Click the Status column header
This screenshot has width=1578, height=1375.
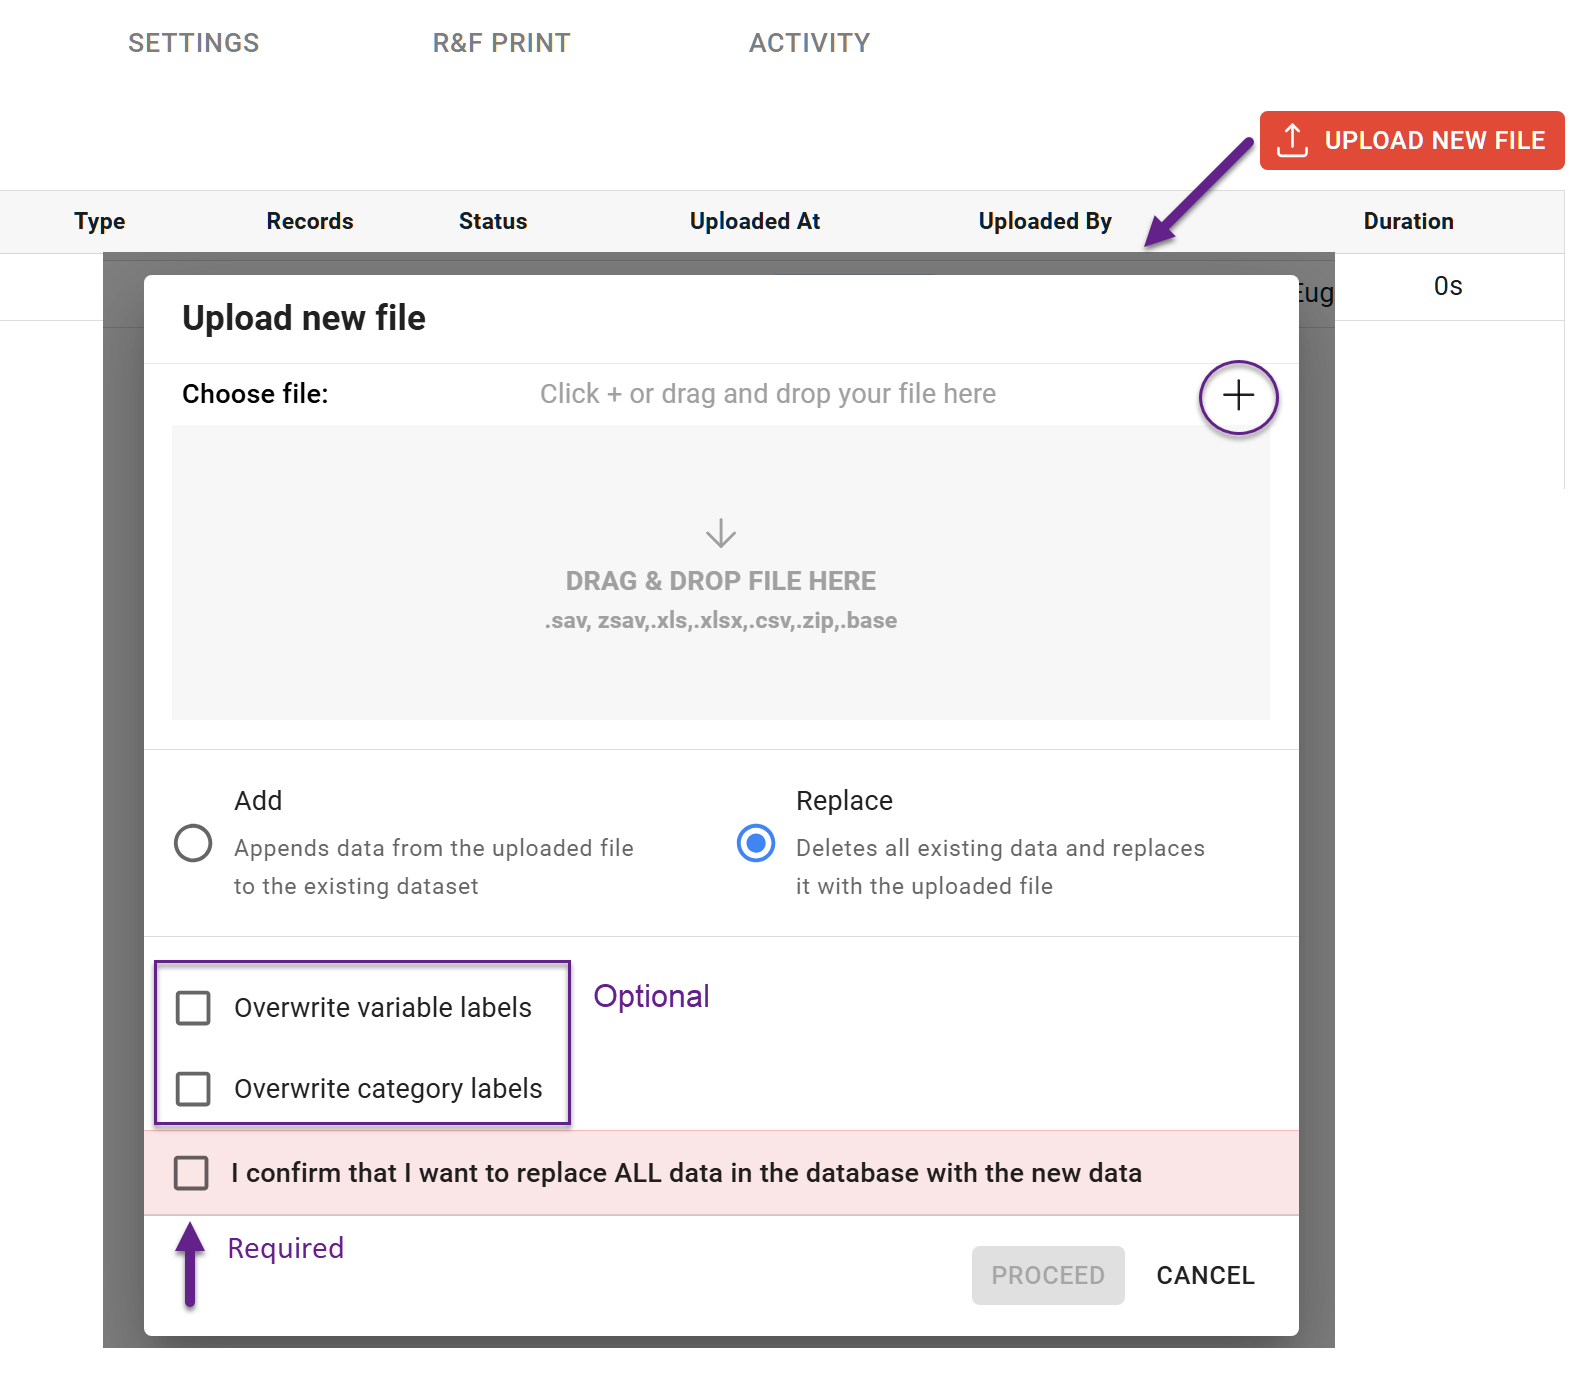(x=493, y=221)
